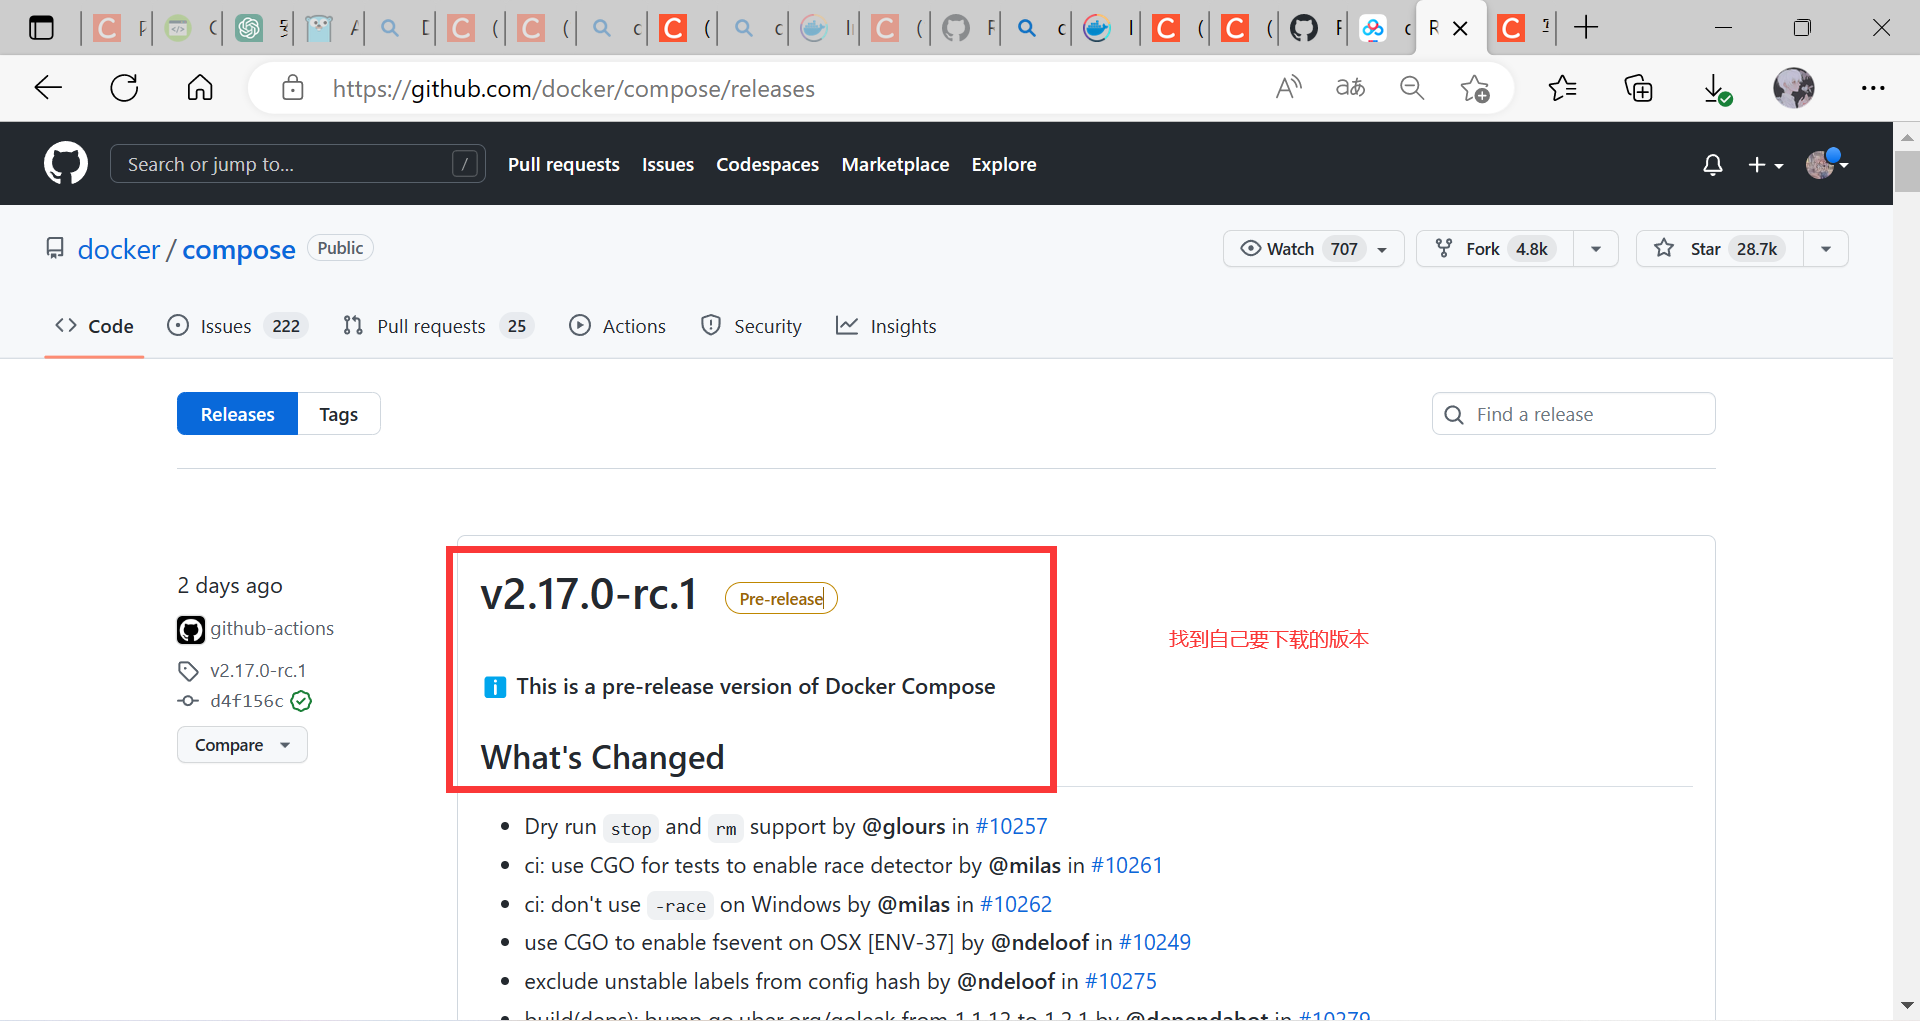Click the commit d4f156c verified check icon
Viewport: 1920px width, 1021px height.
(301, 701)
